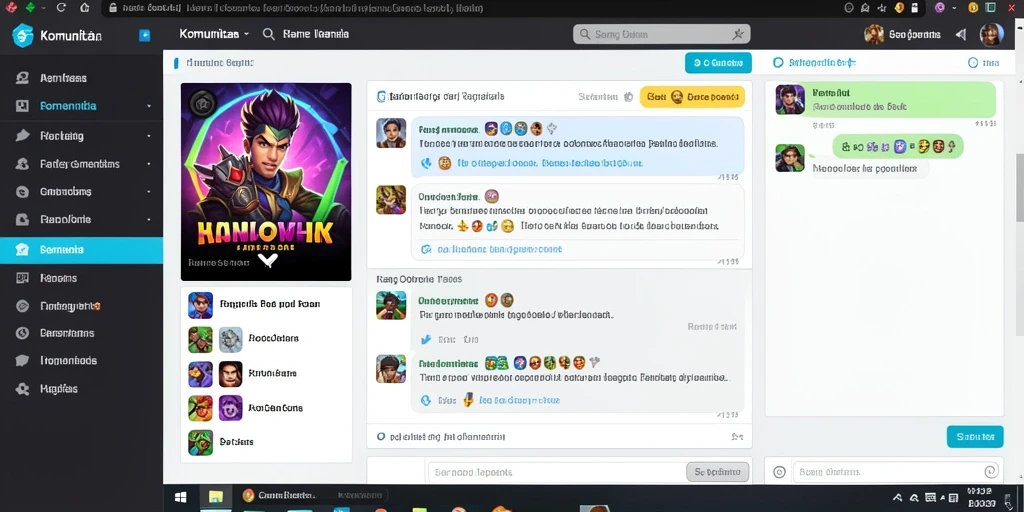Click the avatar of the first post's author

tap(391, 133)
